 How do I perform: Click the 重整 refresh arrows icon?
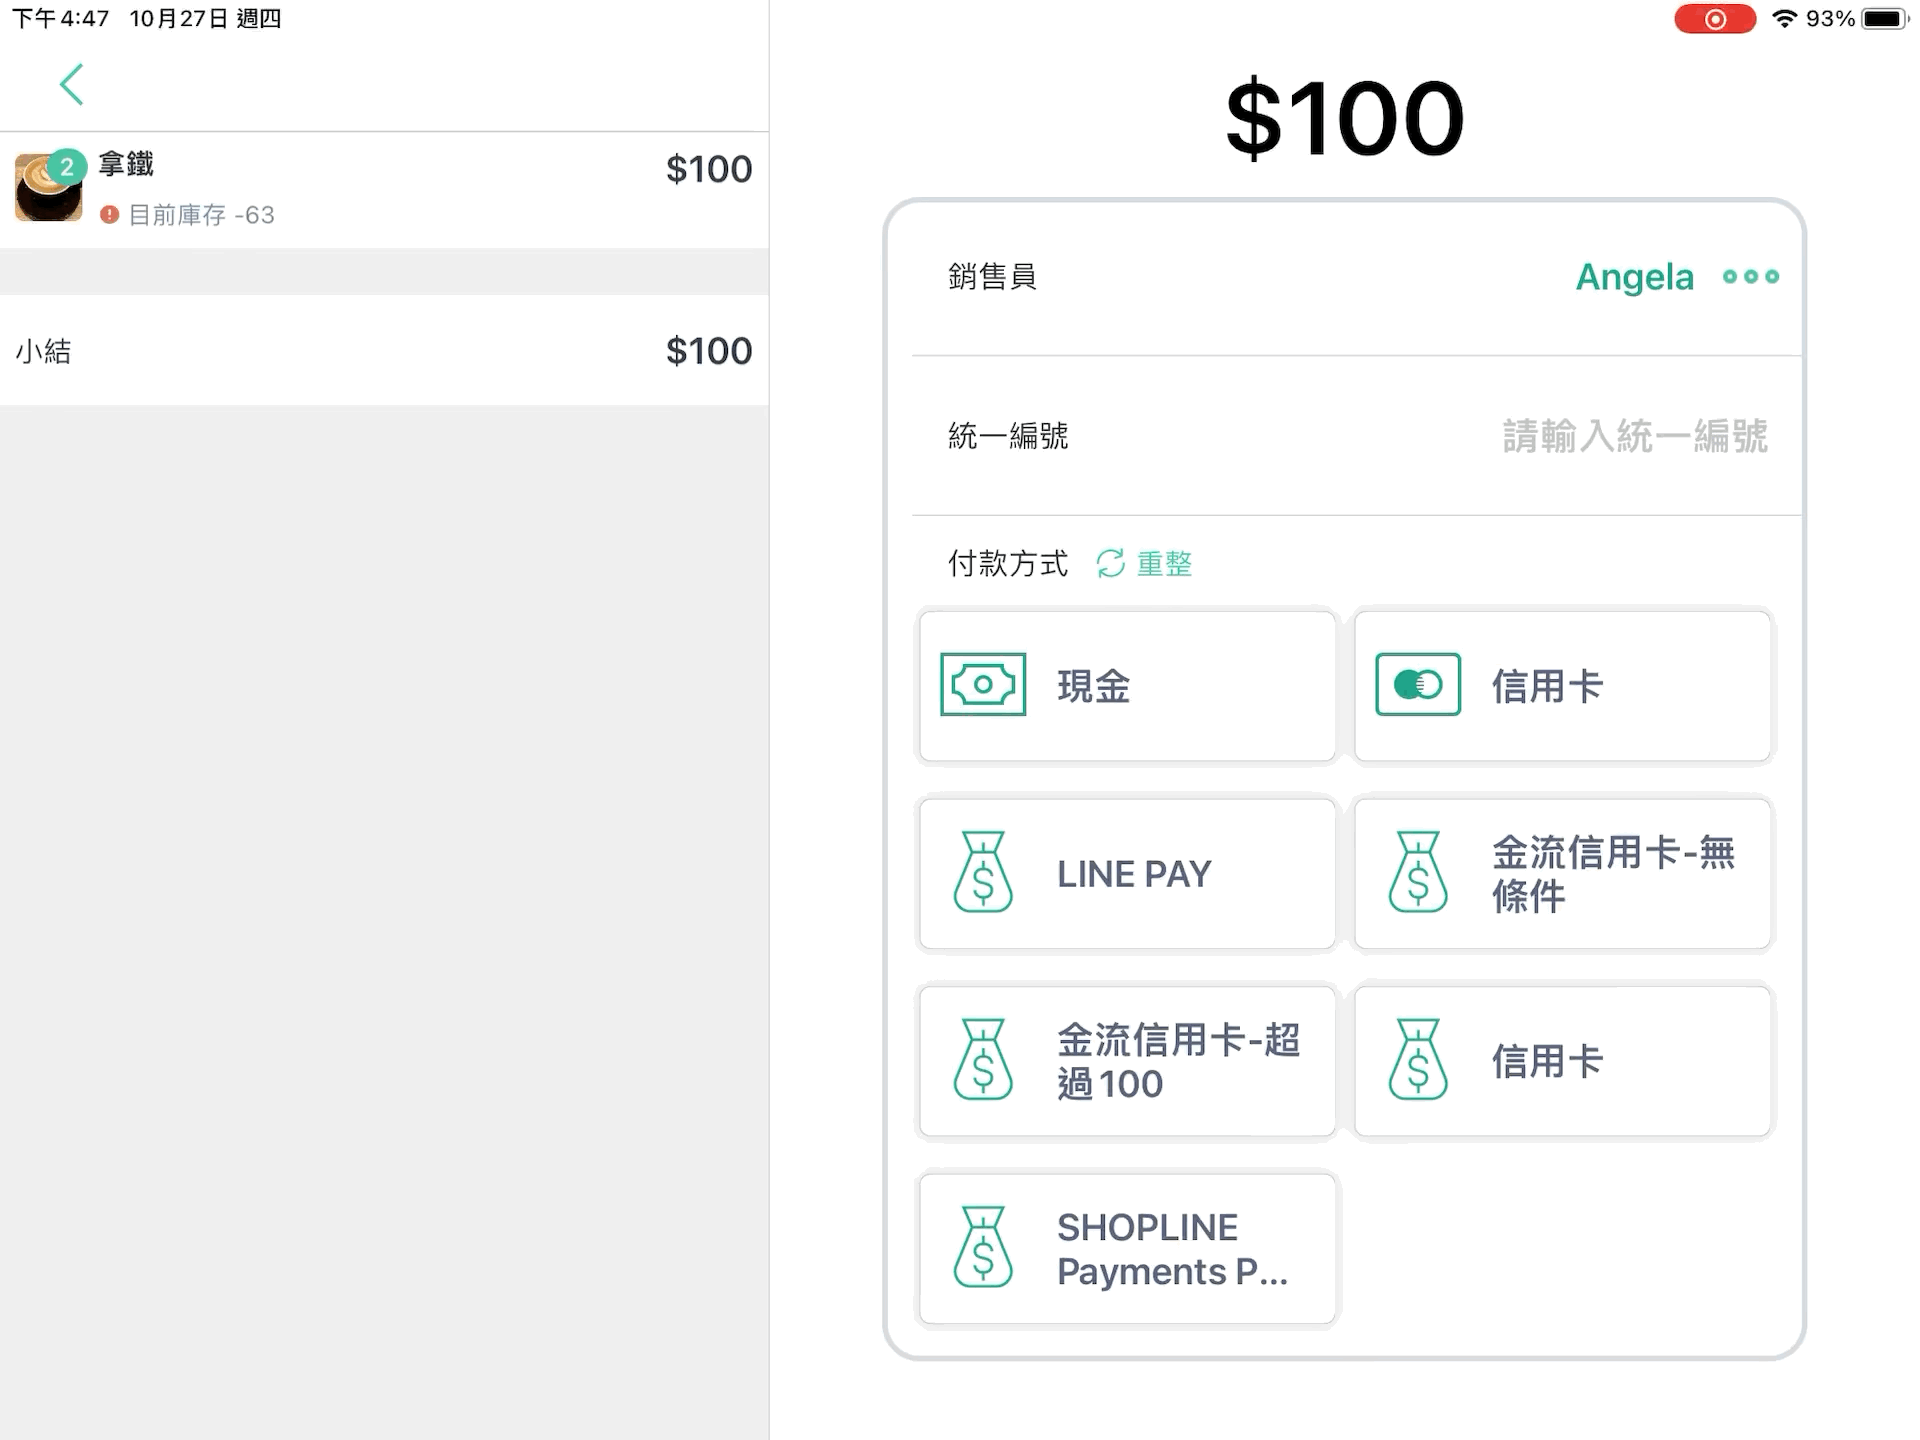(x=1110, y=564)
